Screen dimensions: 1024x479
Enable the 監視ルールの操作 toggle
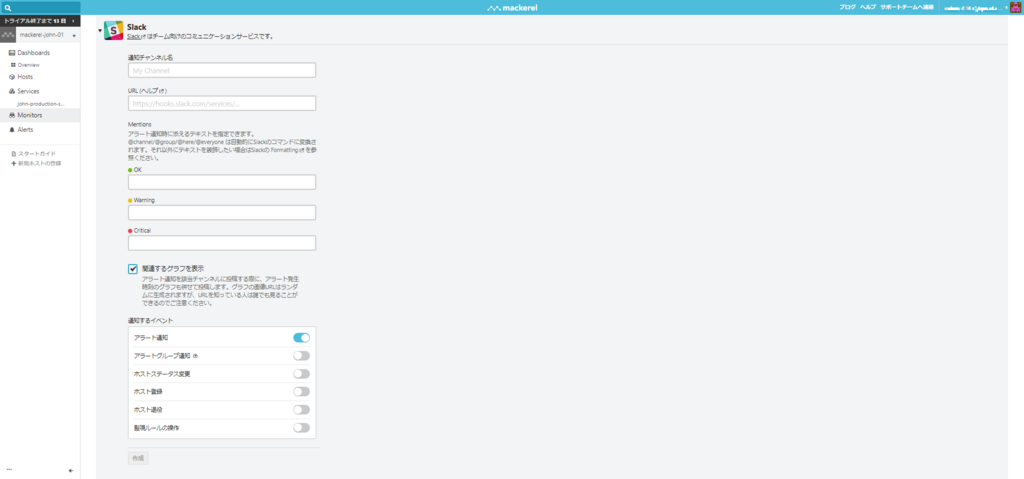click(x=301, y=427)
